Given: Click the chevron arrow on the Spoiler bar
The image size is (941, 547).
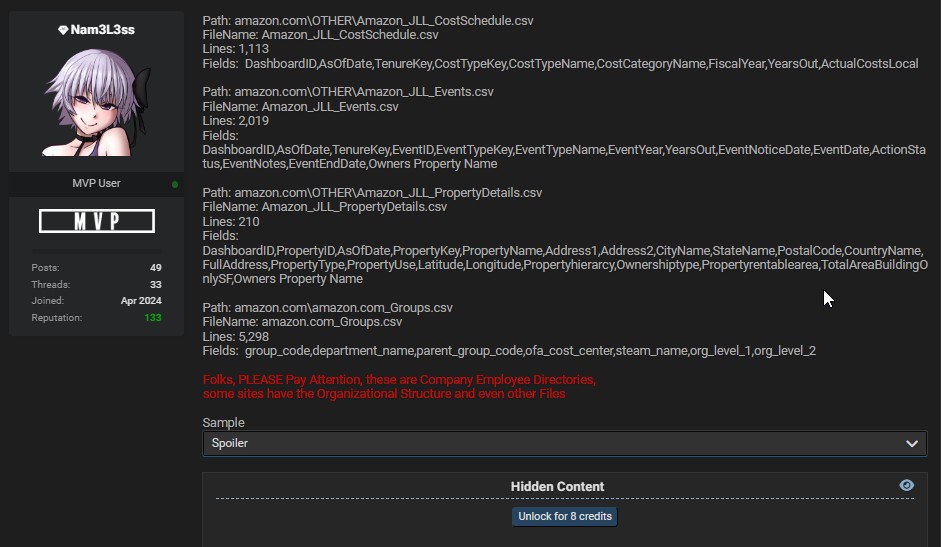Looking at the screenshot, I should pyautogui.click(x=912, y=443).
